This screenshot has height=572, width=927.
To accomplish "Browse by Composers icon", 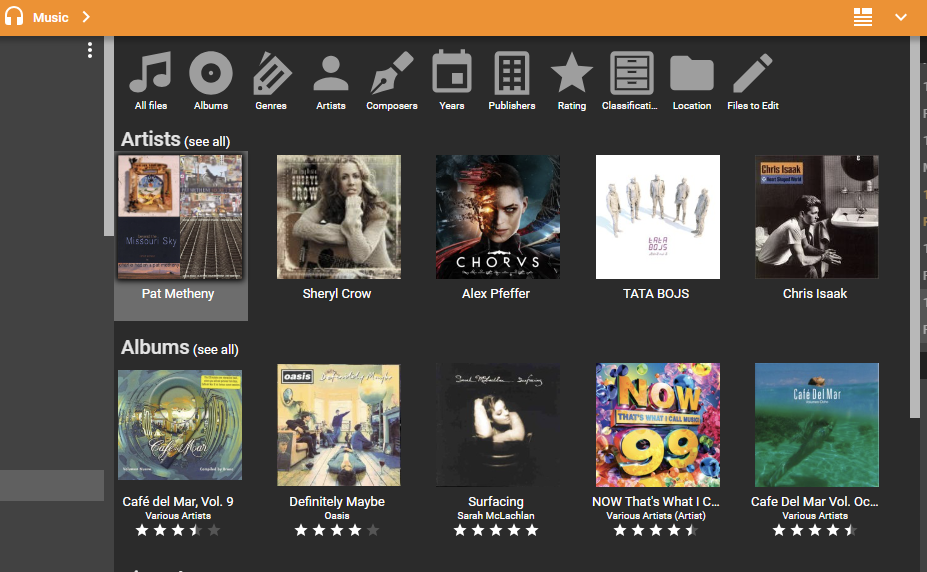I will coord(392,80).
